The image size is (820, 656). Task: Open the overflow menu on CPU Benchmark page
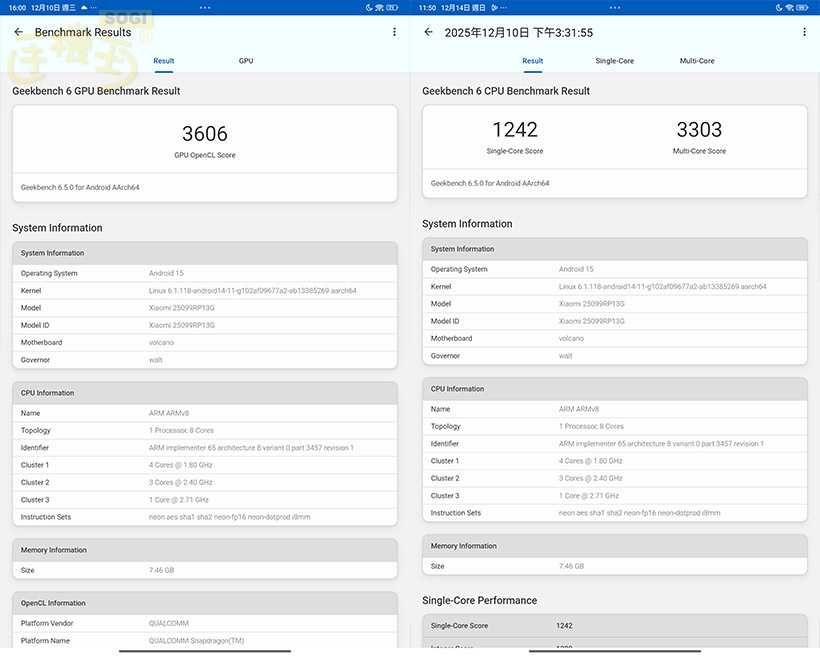[x=804, y=31]
